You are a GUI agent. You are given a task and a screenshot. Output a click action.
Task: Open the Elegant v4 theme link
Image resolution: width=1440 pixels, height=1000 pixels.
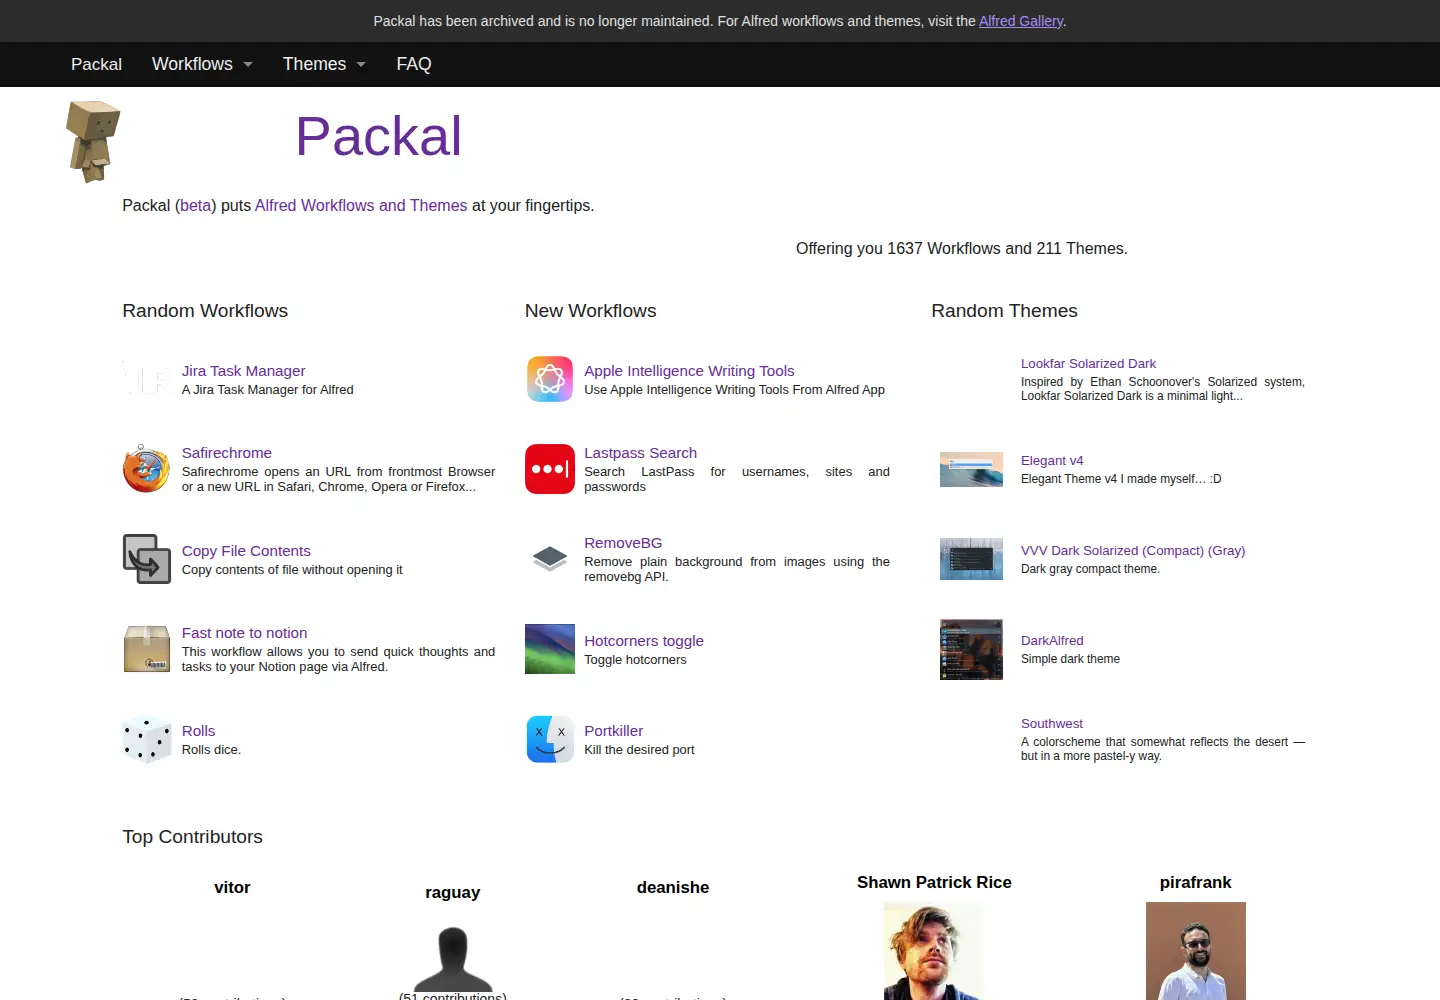click(x=1052, y=461)
